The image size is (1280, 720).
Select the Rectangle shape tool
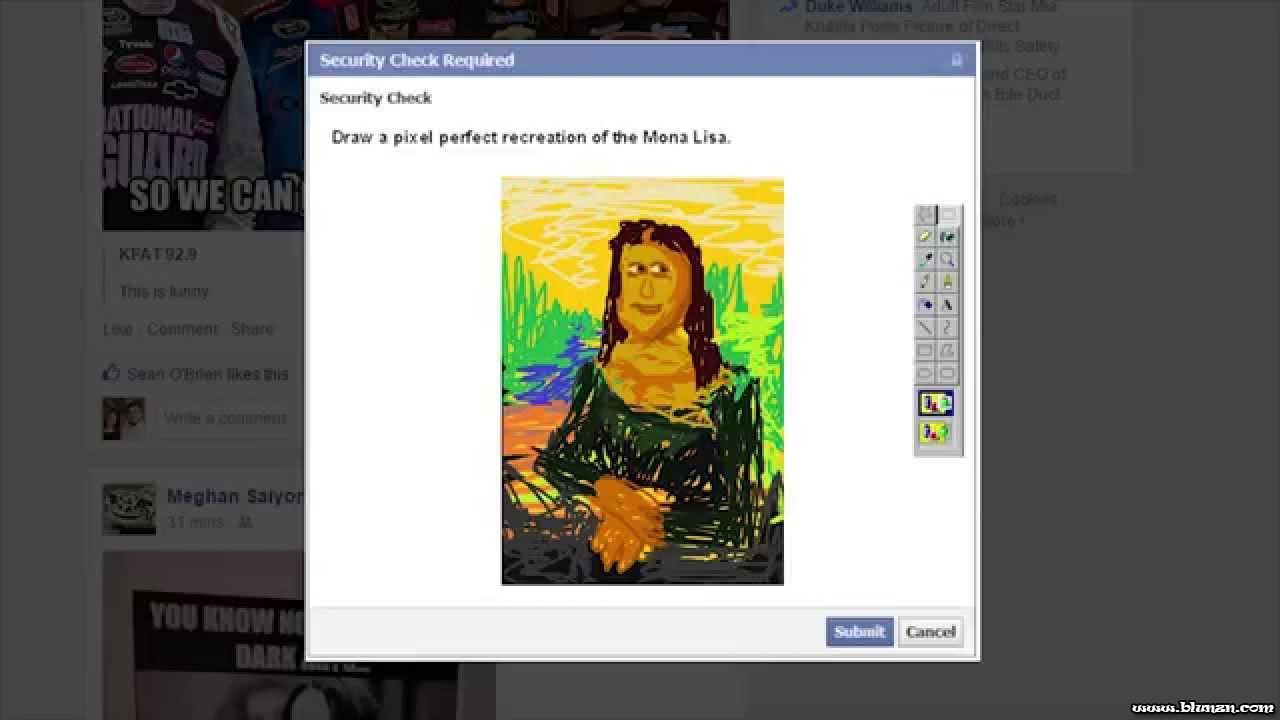pos(925,351)
